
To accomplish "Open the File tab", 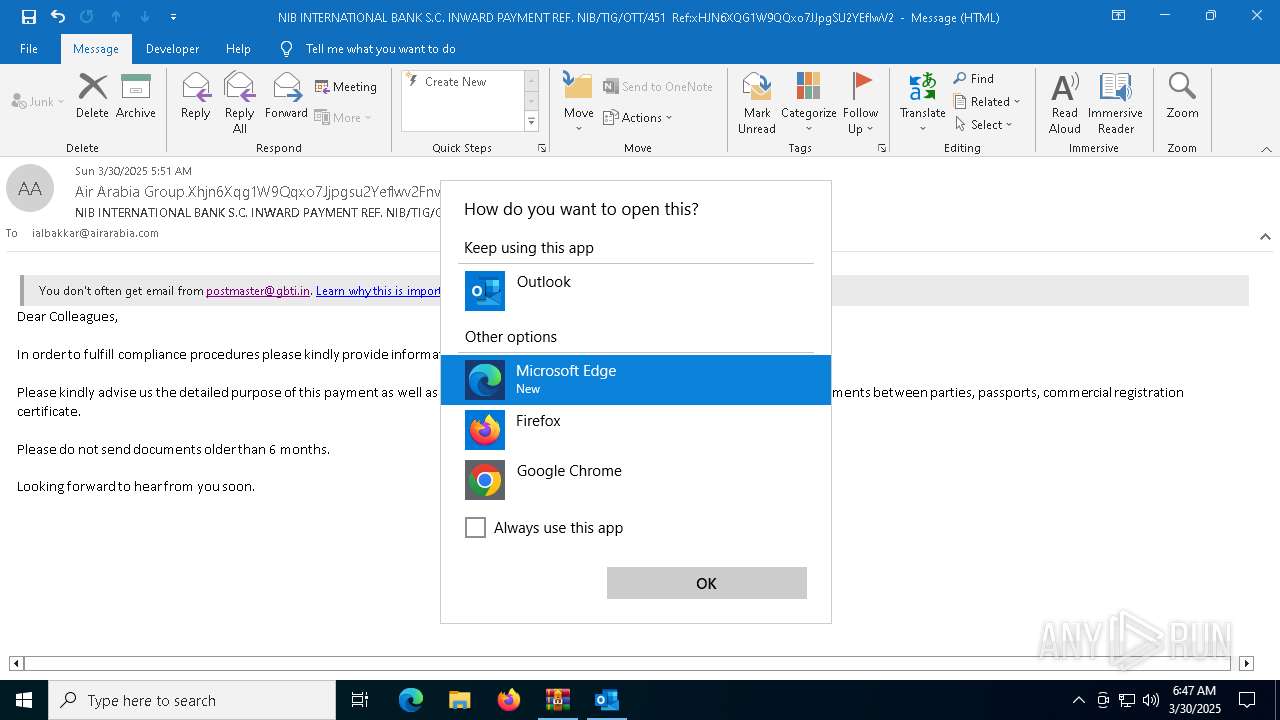I will click(x=29, y=48).
